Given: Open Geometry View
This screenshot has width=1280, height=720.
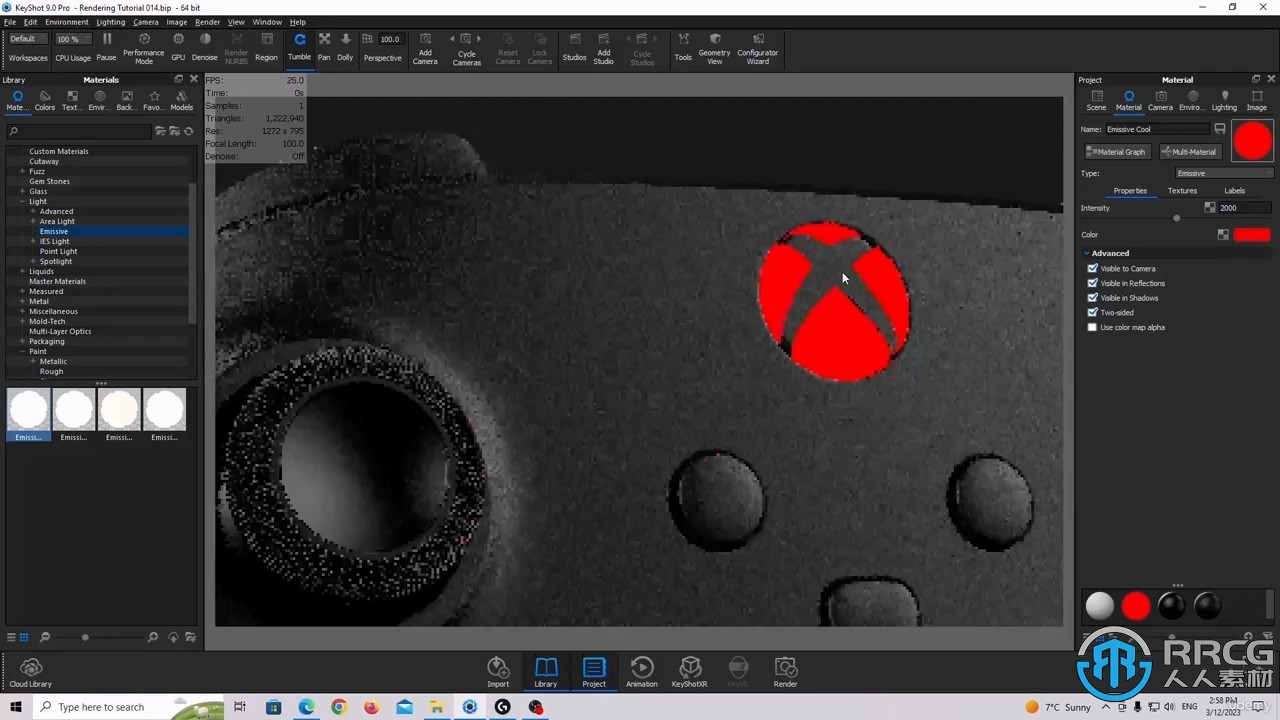Looking at the screenshot, I should coord(714,48).
